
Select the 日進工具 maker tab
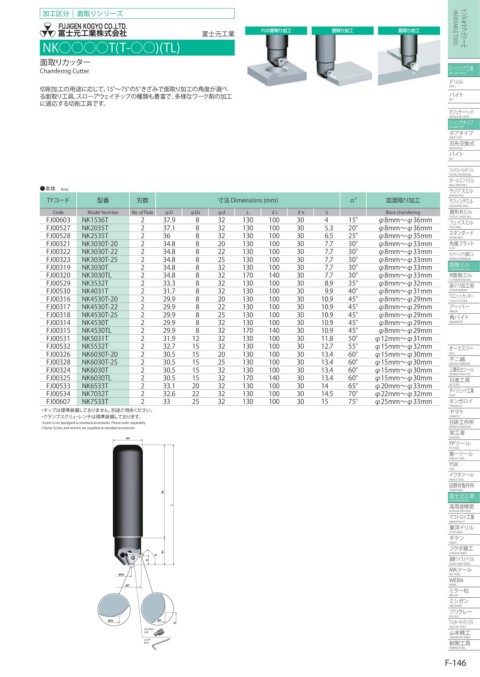pos(463,381)
